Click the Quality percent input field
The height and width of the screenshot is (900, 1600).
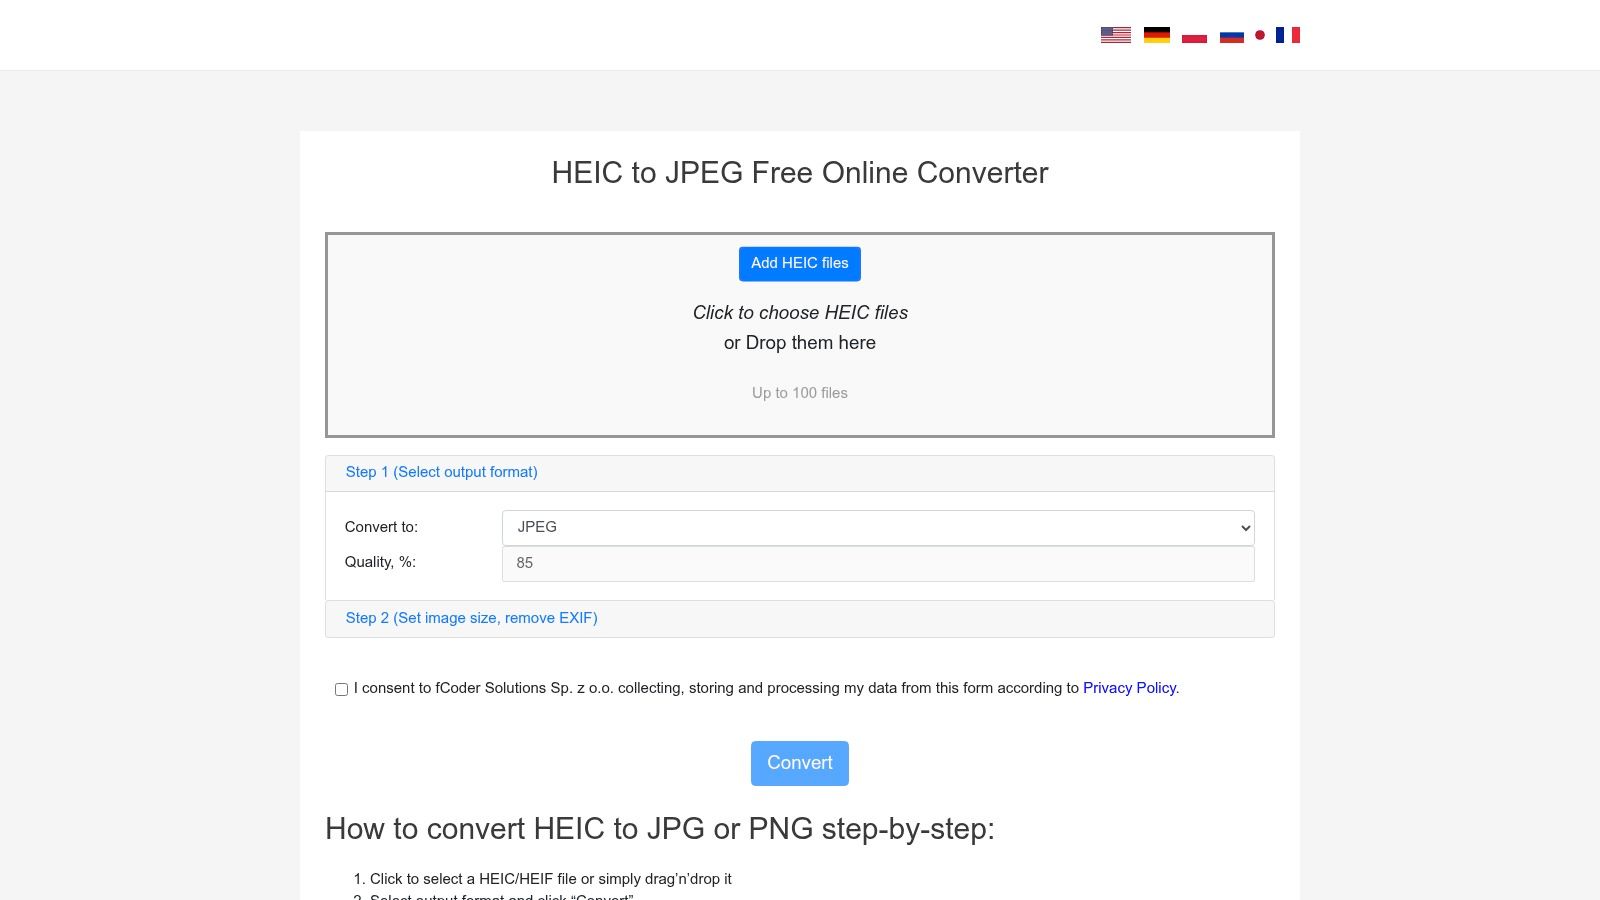tap(878, 564)
